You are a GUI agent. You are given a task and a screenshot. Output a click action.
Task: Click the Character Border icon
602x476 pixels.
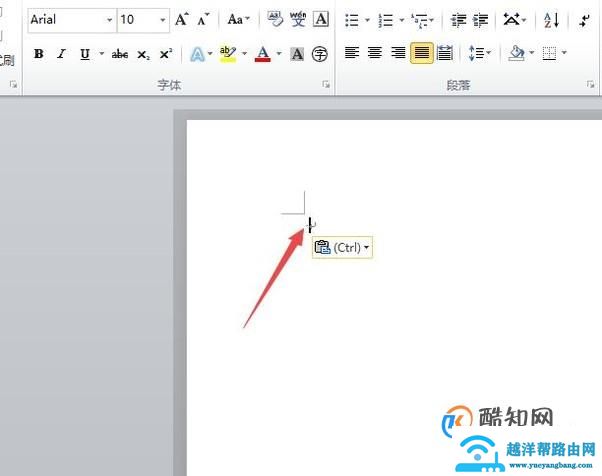321,19
